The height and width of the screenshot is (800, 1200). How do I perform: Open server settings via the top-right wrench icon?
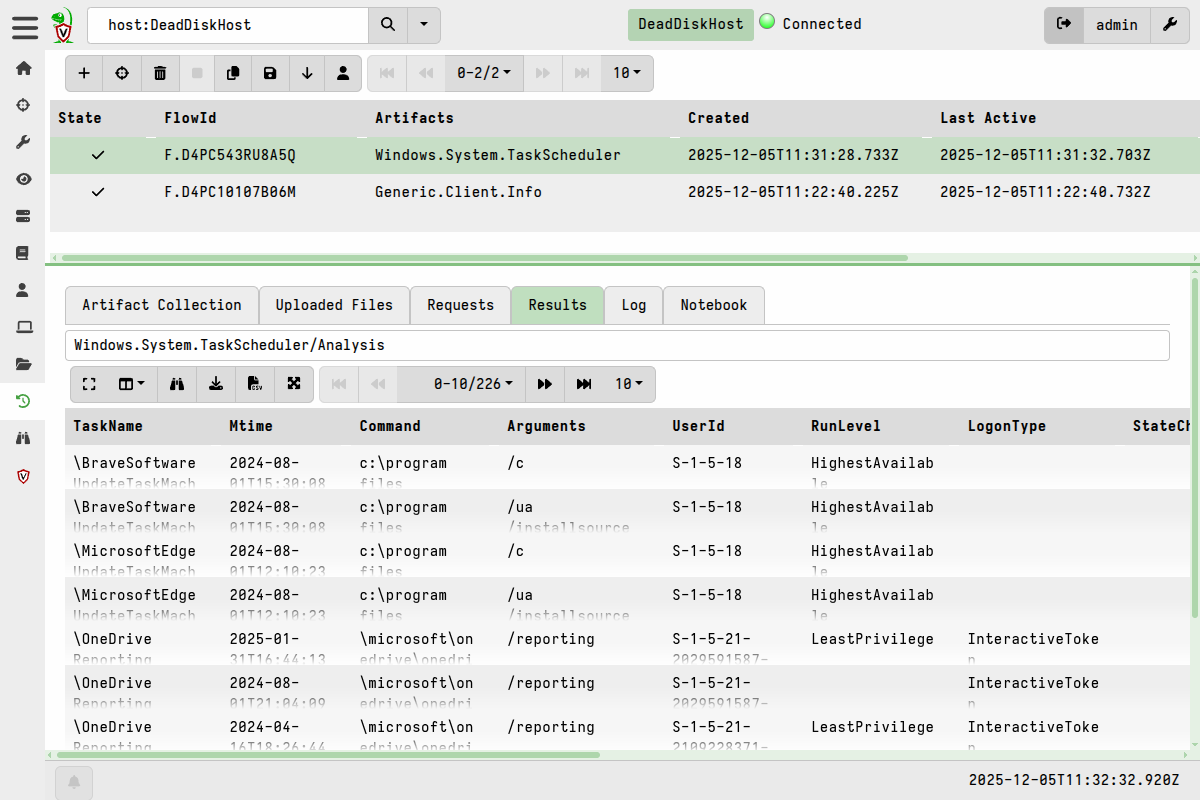(x=1170, y=25)
